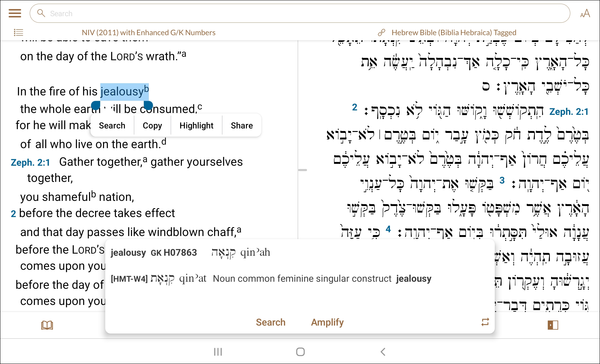This screenshot has height=364, width=600.
Task: Choose Share in the selection menu
Action: pyautogui.click(x=242, y=126)
